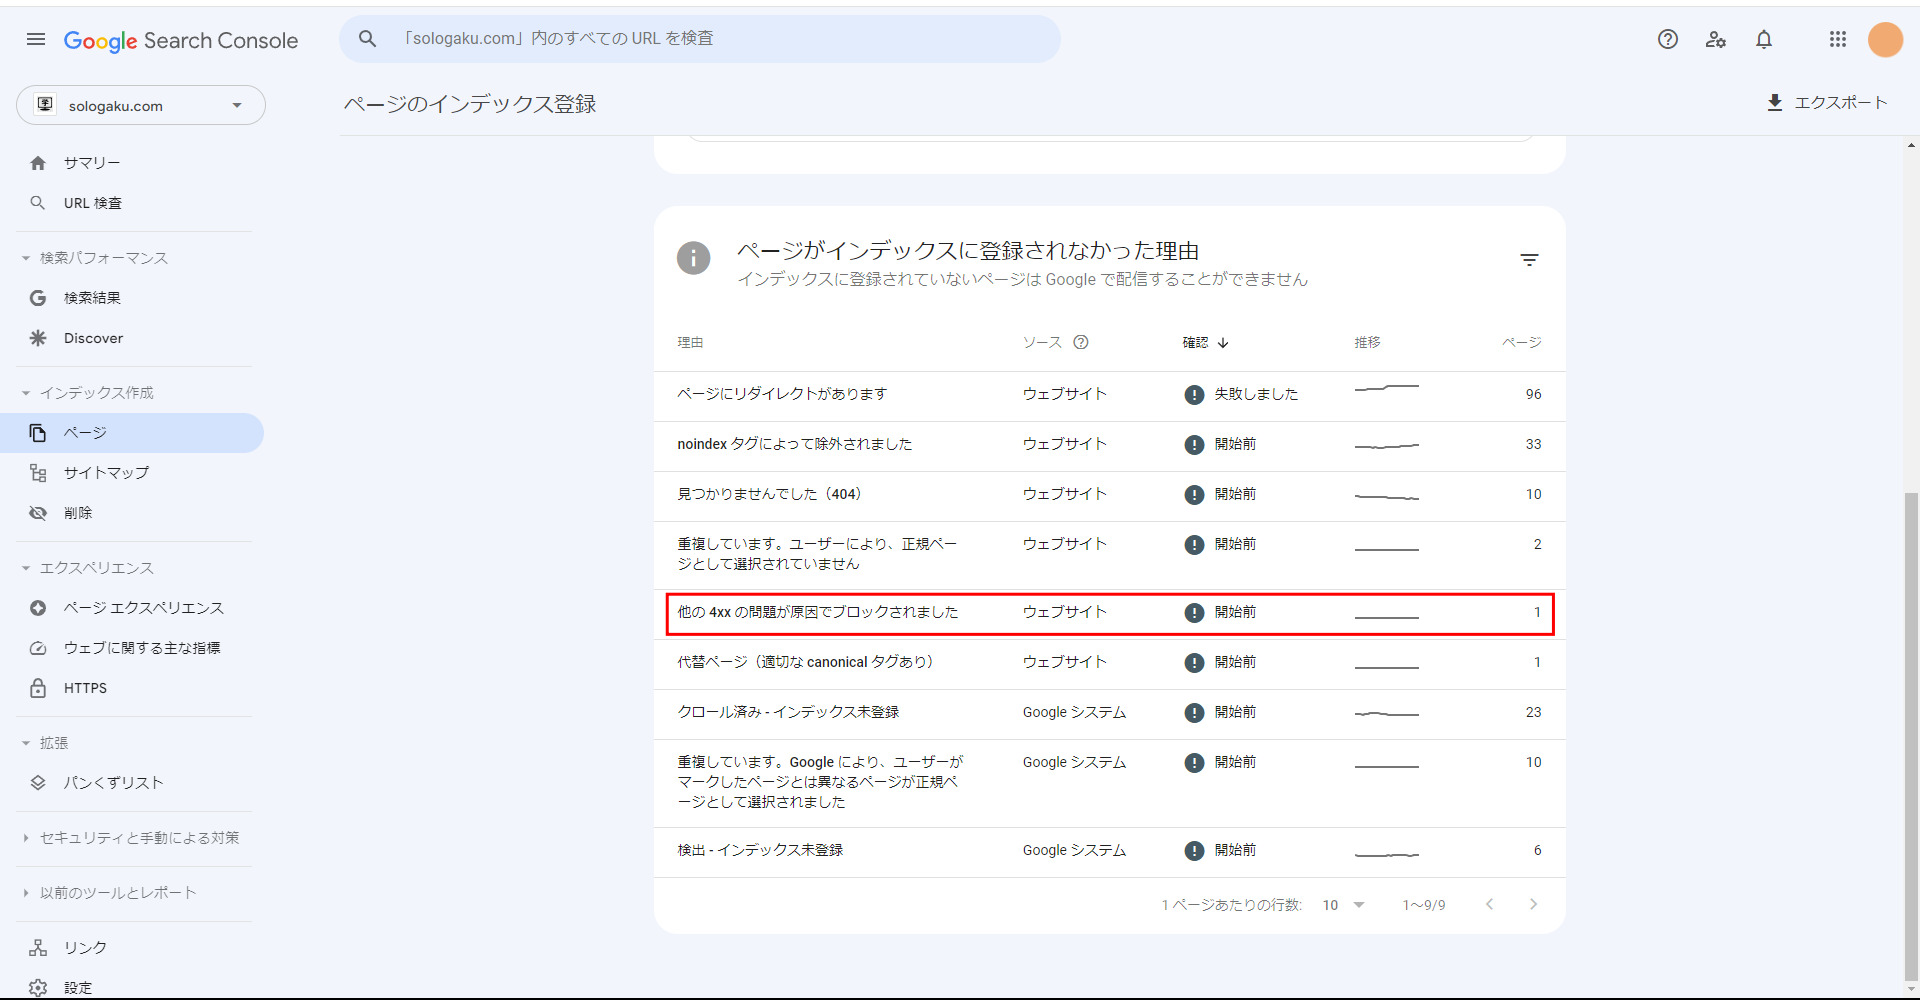
Task: Select 検索結果 from the sidebar
Action: (x=92, y=298)
